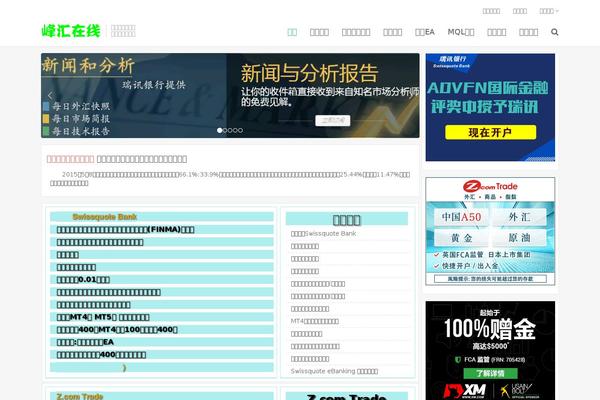600x400 pixels.
Task: Open the navigation item ending in EA
Action: point(425,32)
